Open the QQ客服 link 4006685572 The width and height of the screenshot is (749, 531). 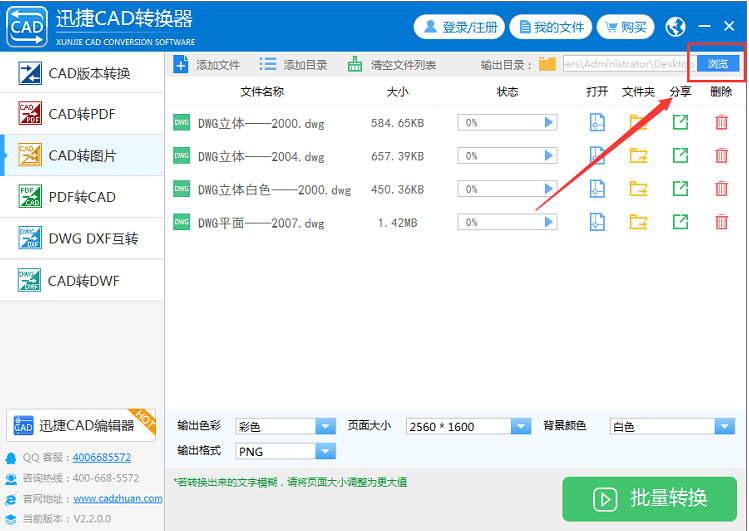102,457
